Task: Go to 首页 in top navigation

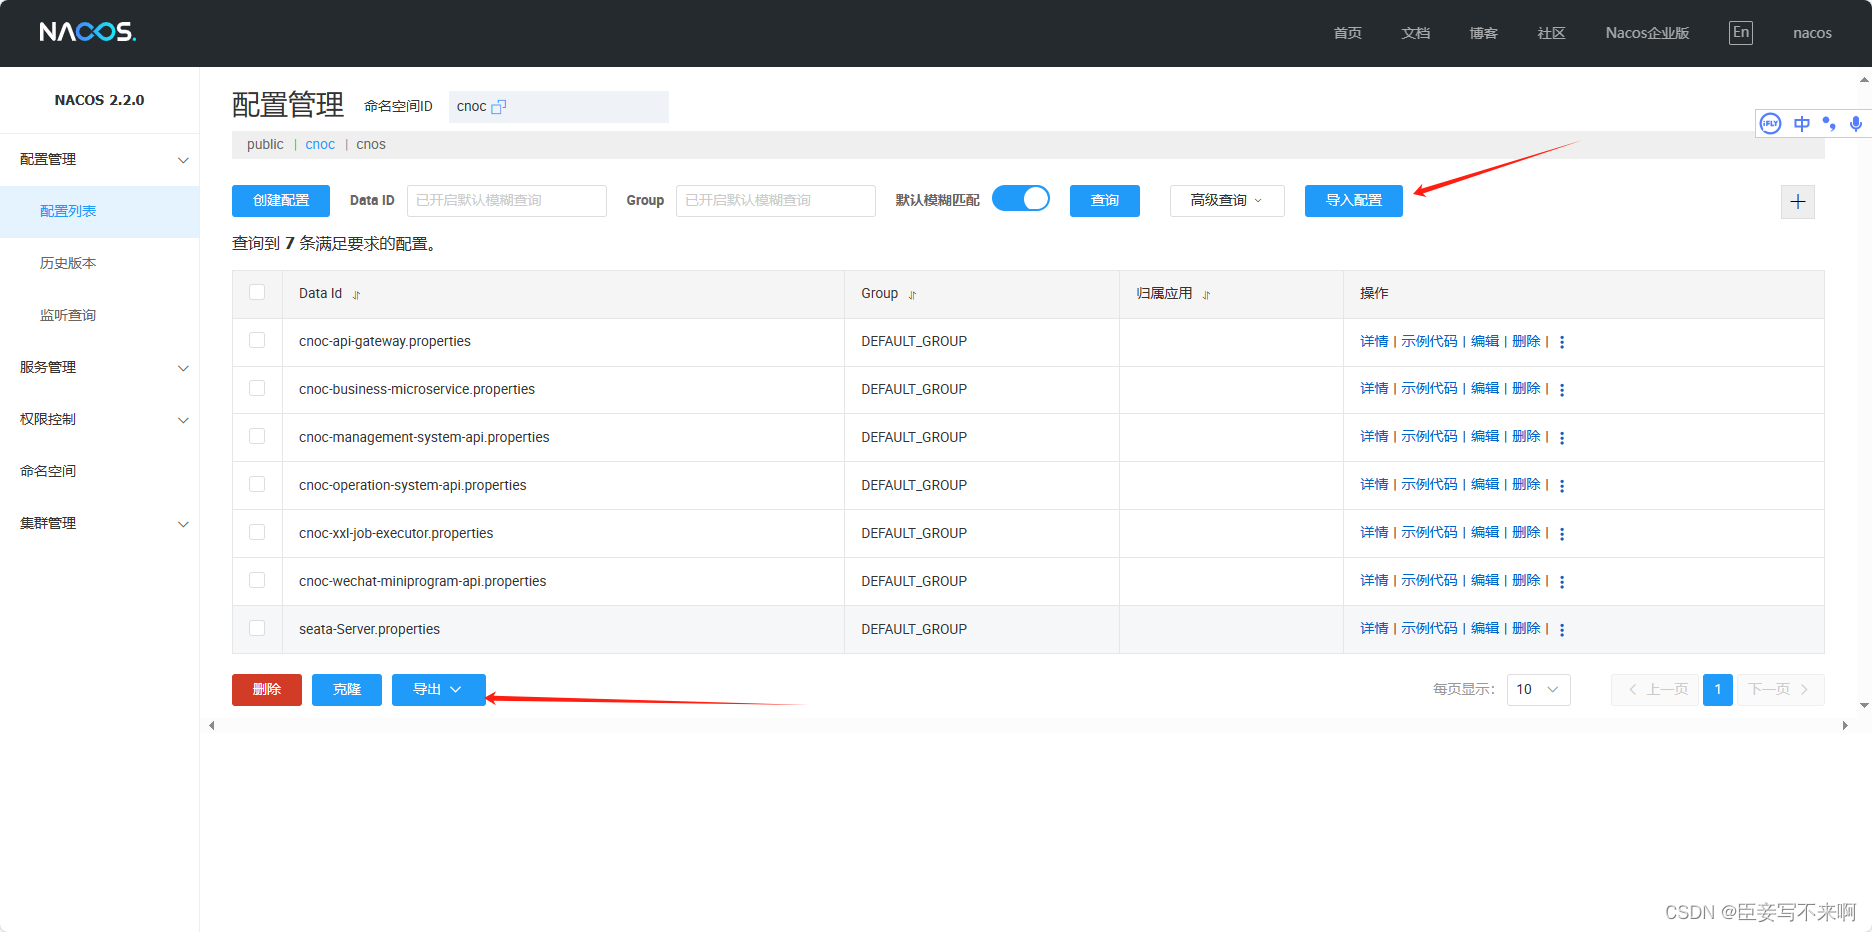Action: [x=1347, y=33]
